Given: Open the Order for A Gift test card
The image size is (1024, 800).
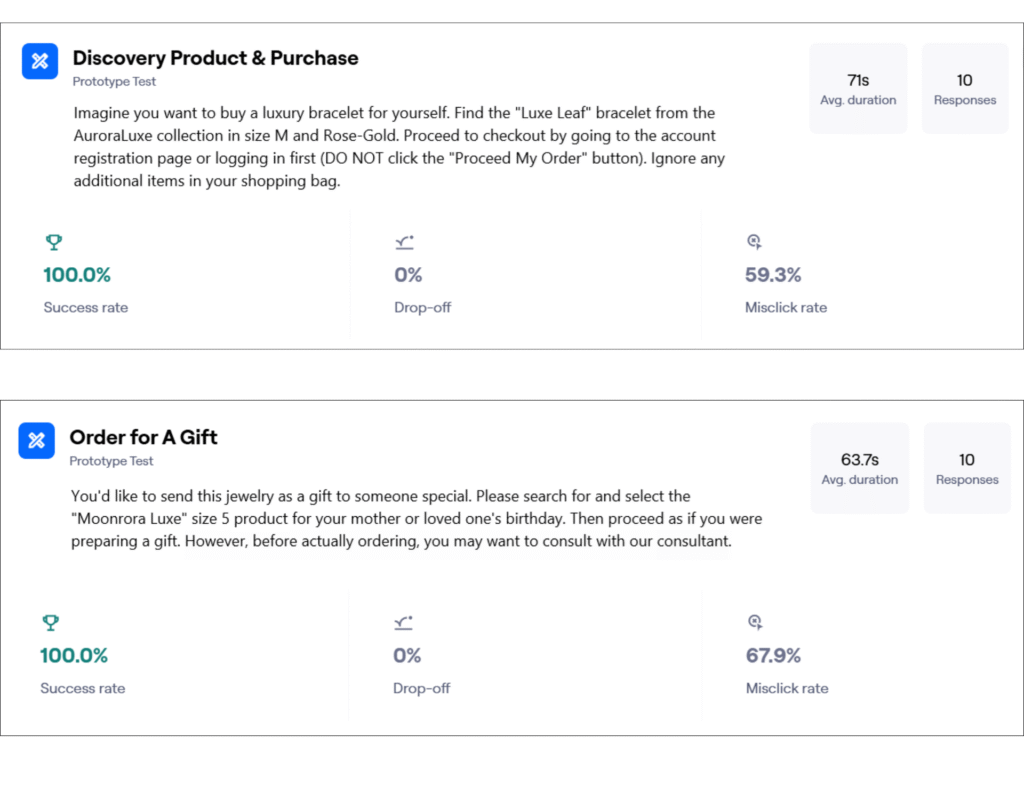Looking at the screenshot, I should 143,437.
